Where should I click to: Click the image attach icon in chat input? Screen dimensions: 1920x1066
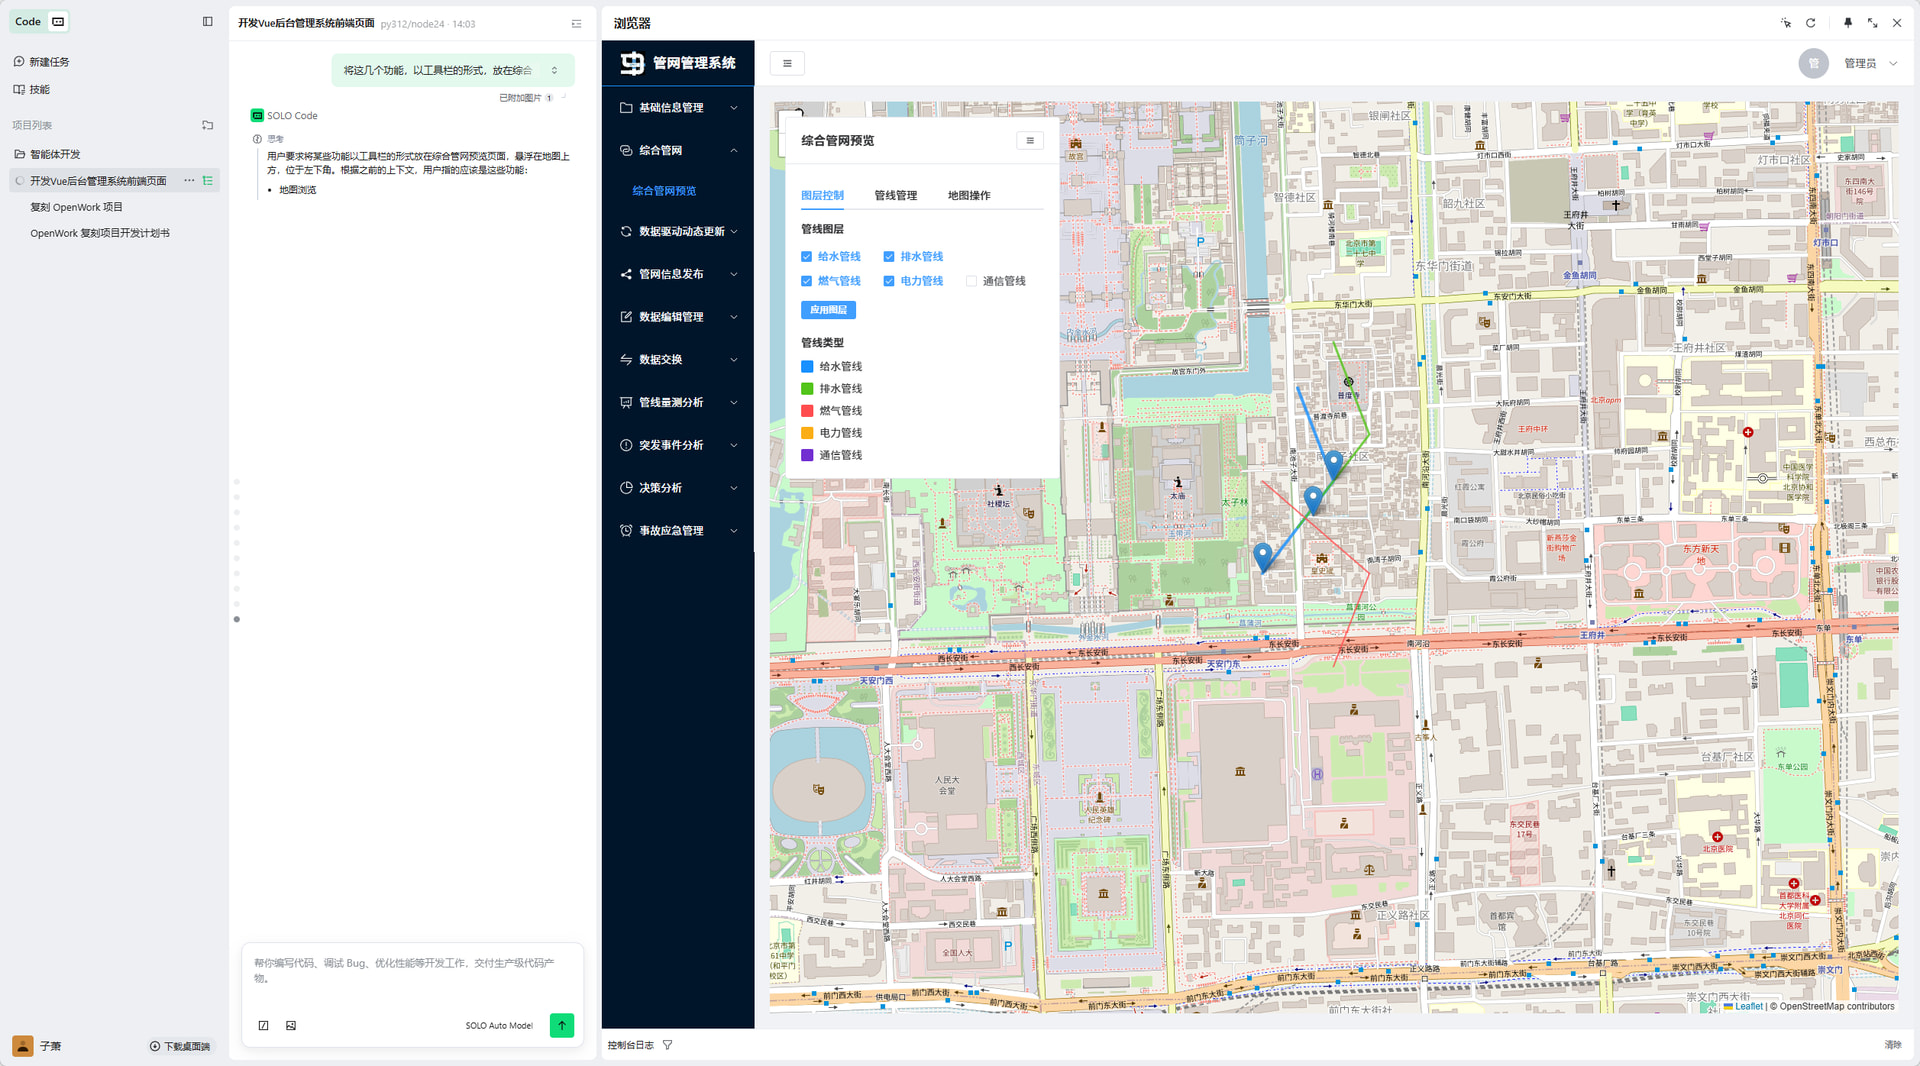click(291, 1026)
